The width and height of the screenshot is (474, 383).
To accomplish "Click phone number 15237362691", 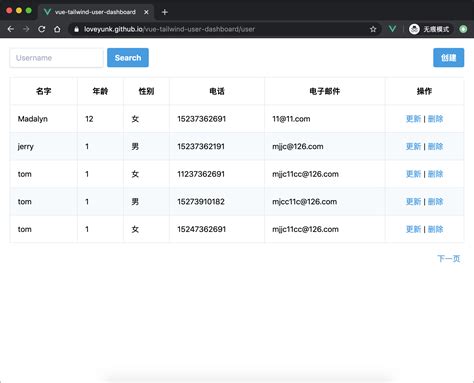I will 202,119.
